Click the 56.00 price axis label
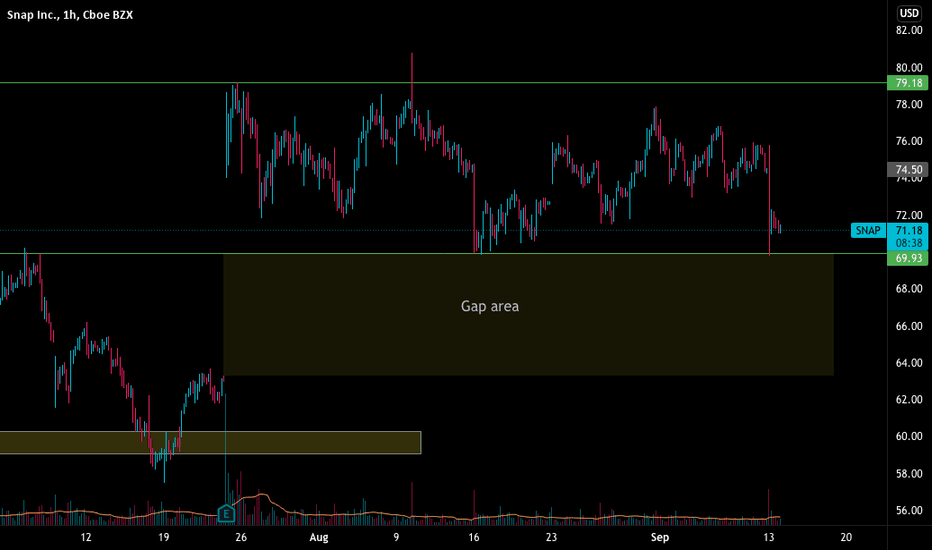Image resolution: width=932 pixels, height=550 pixels. [x=909, y=511]
